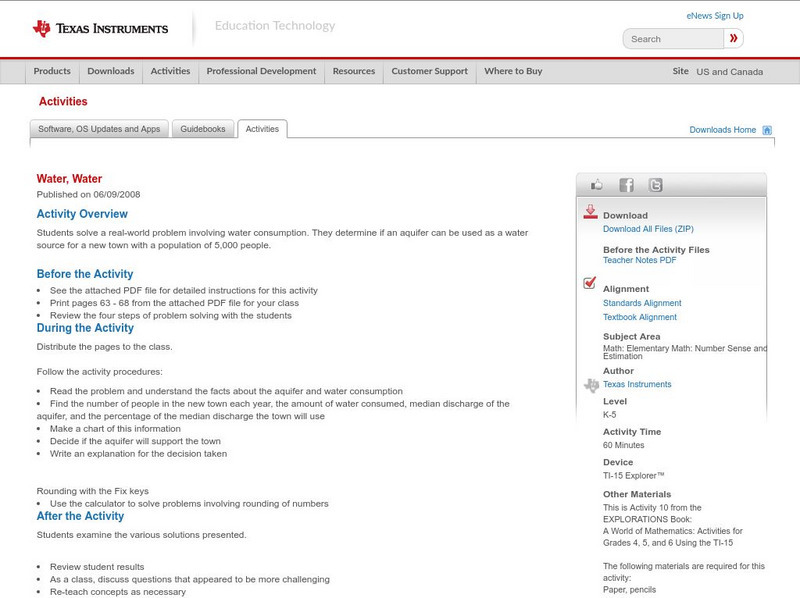
Task: Open the Where to Buy menu
Action: point(512,71)
